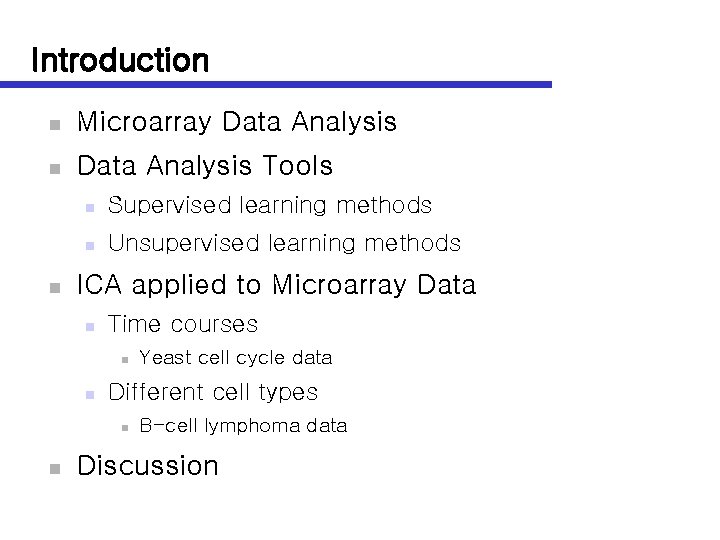Click the bullet next to 'Data Analysis Tools'

(x=55, y=167)
